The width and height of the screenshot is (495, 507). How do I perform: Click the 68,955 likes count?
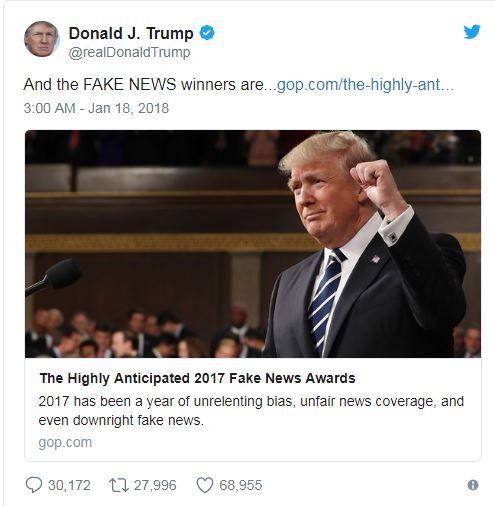[x=241, y=485]
